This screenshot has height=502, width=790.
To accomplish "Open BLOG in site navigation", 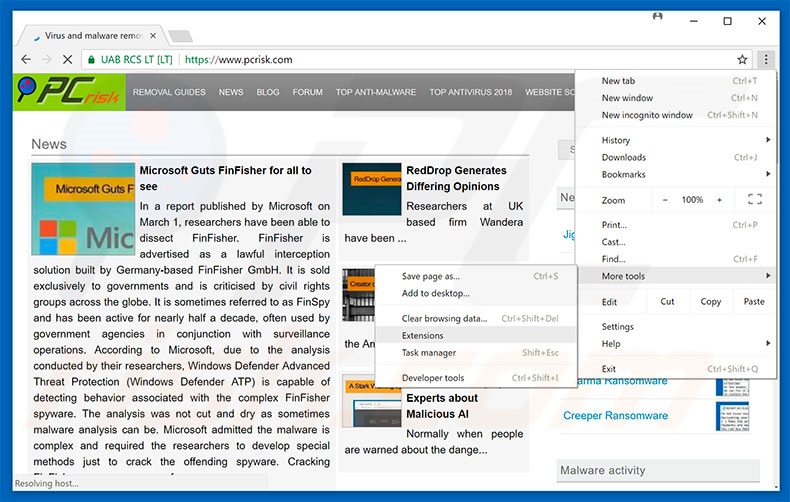I will click(x=268, y=92).
